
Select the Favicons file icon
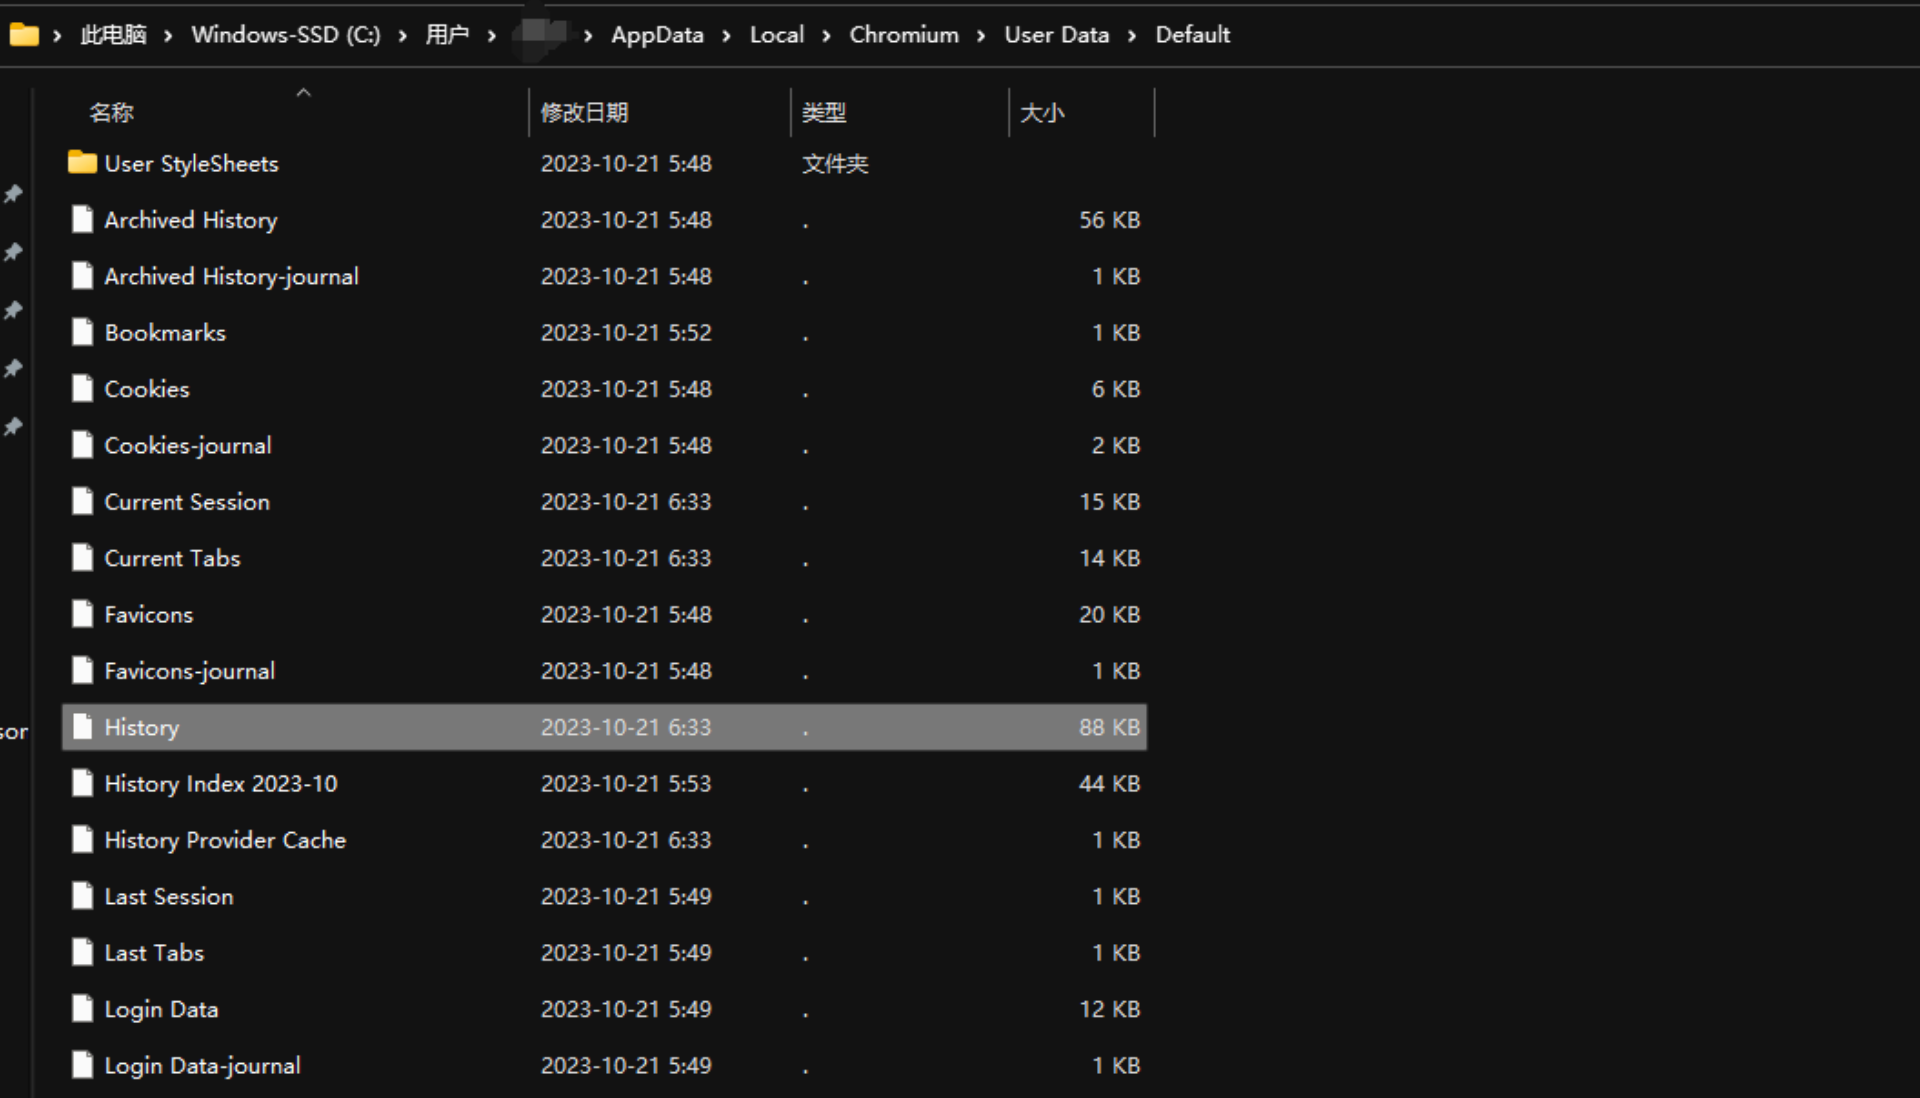(x=83, y=614)
